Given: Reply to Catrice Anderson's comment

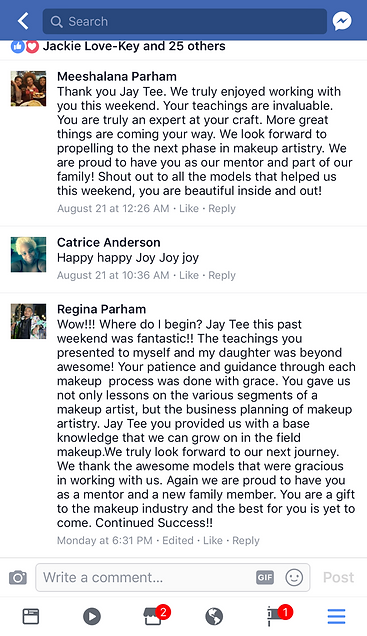Looking at the screenshot, I should [x=222, y=275].
